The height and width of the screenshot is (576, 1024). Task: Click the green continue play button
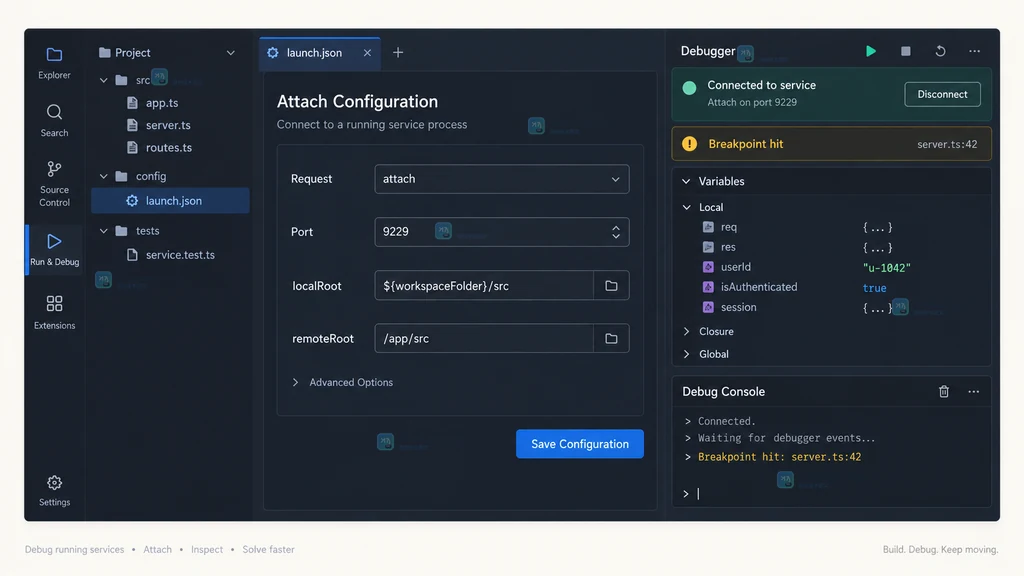click(x=871, y=51)
